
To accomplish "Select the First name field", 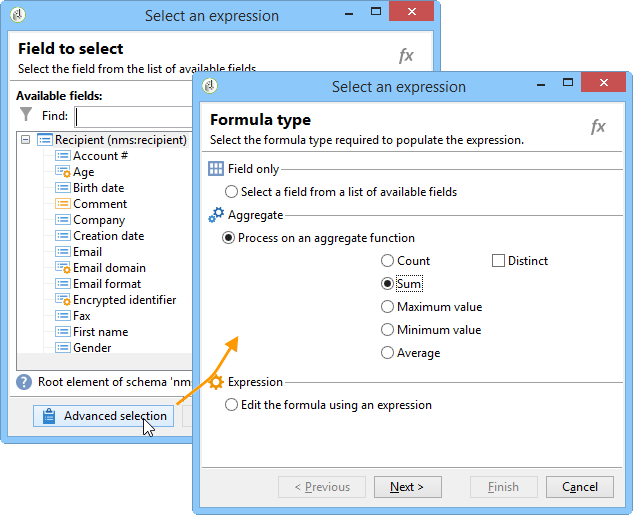I will tap(100, 332).
